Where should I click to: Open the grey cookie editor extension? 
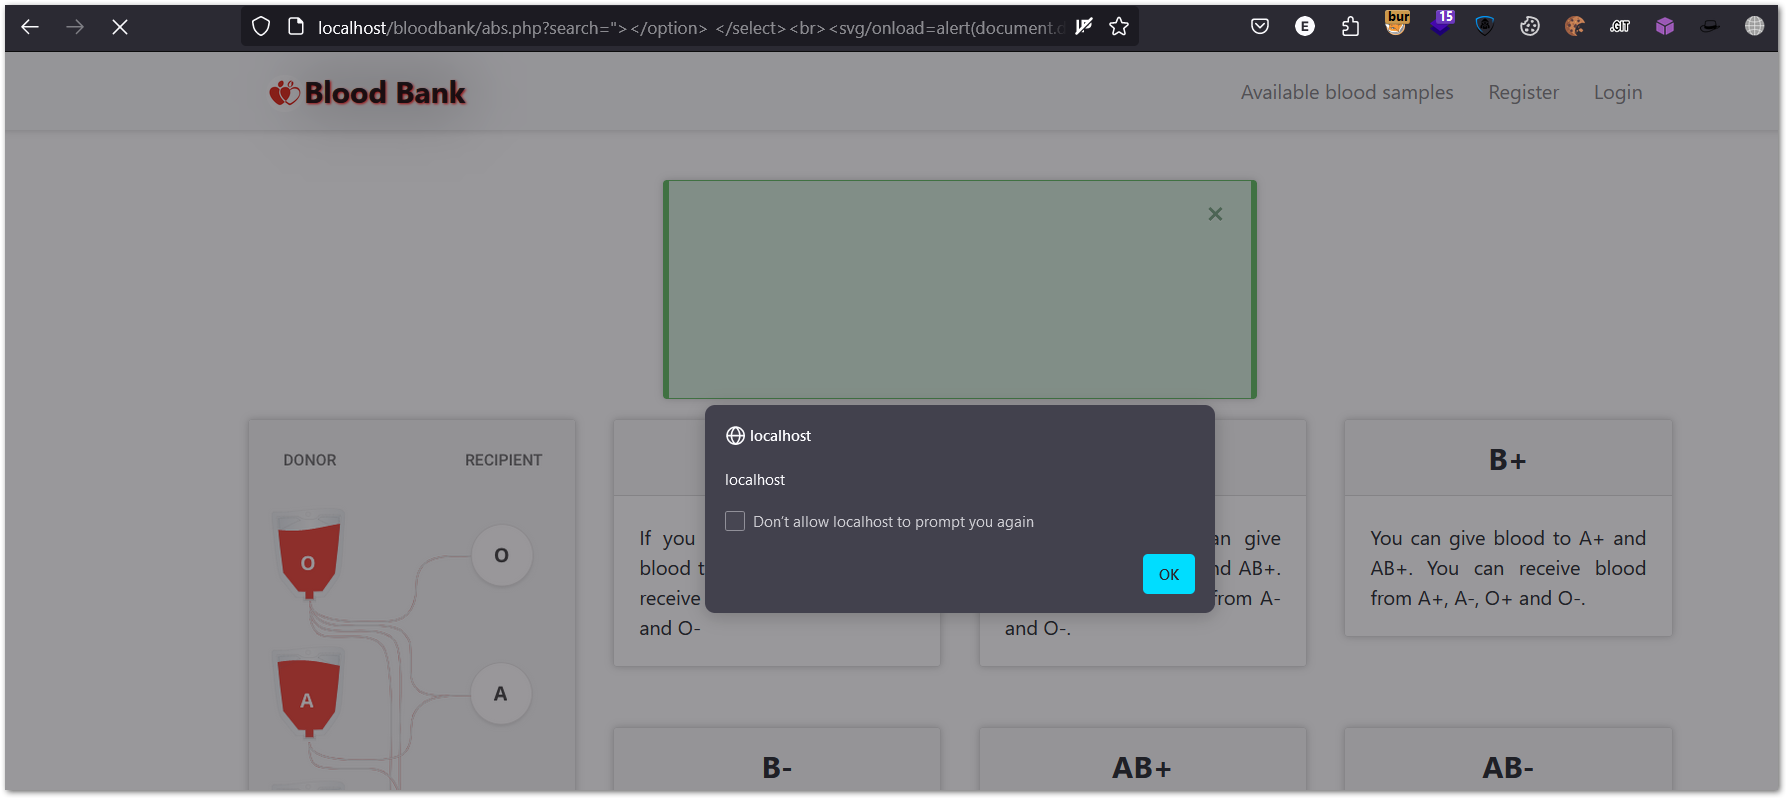pyautogui.click(x=1530, y=27)
